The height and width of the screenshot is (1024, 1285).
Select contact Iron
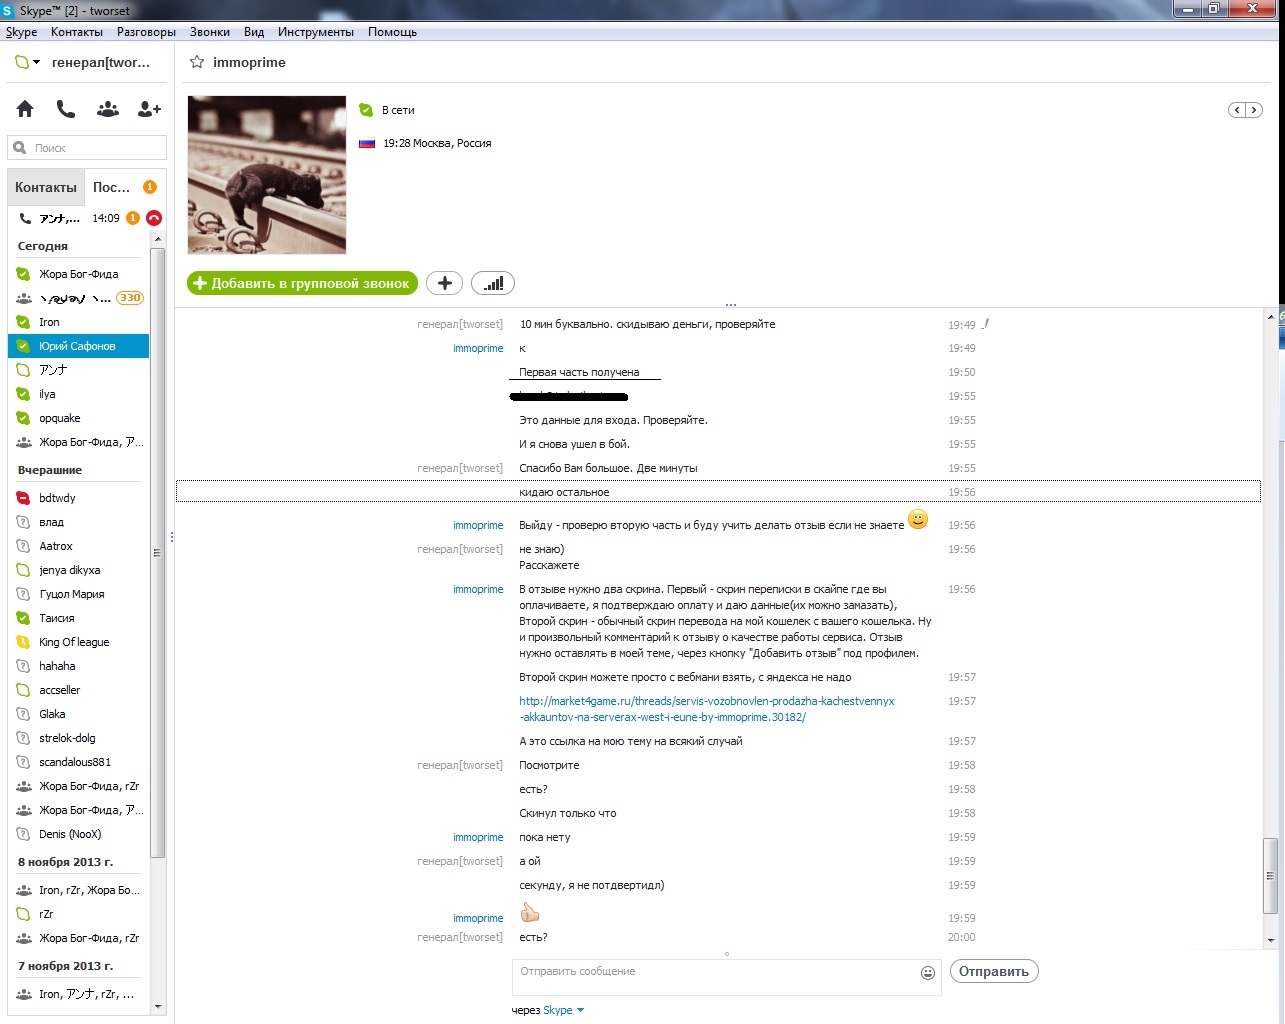[x=78, y=322]
